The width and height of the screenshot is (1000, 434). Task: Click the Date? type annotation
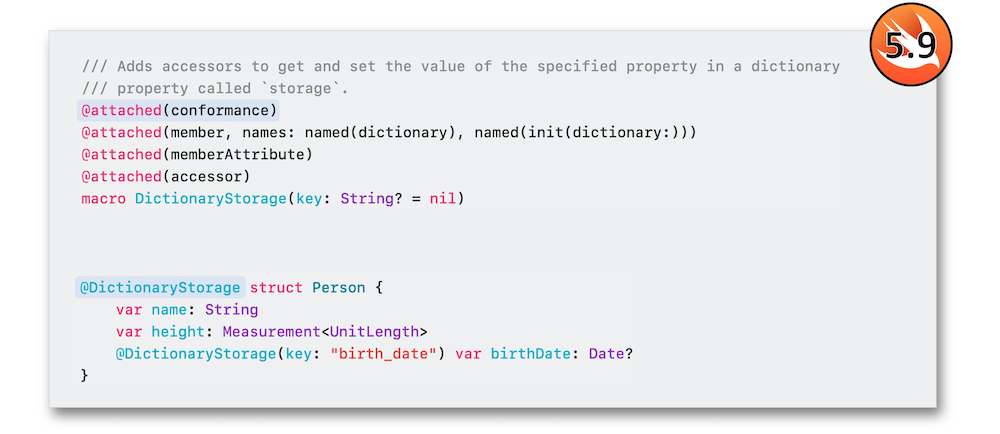click(610, 354)
